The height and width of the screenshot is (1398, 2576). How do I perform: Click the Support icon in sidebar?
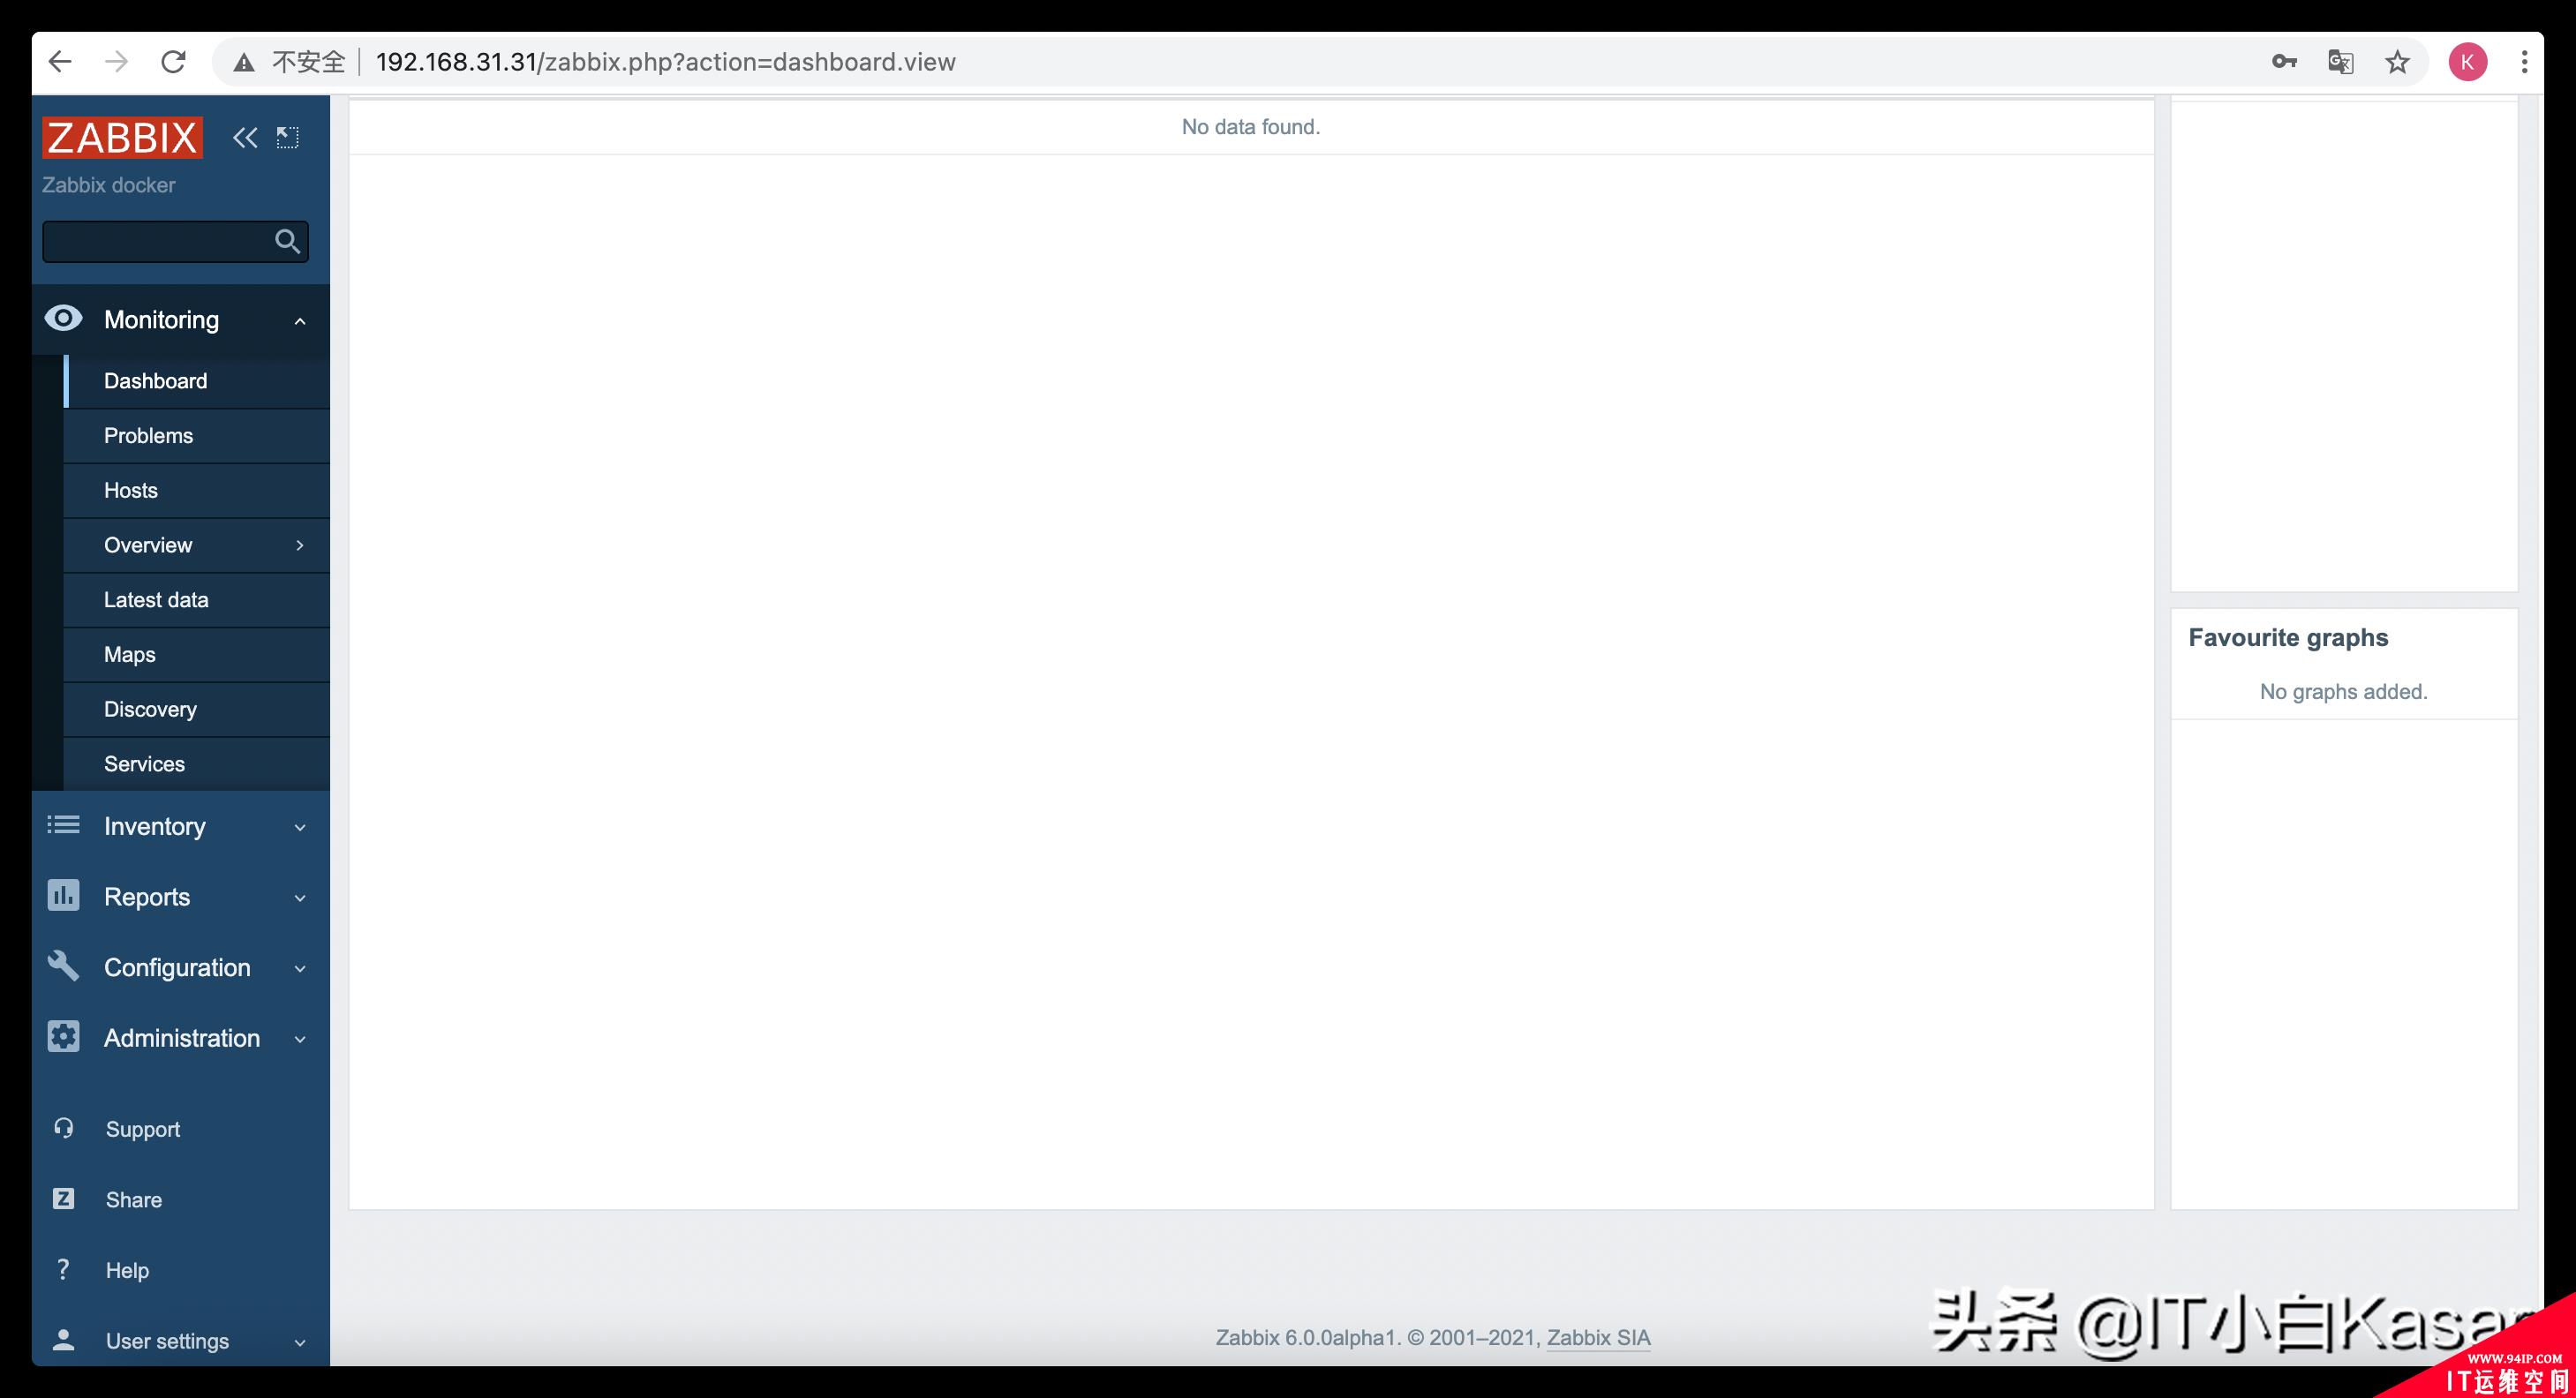coord(60,1128)
